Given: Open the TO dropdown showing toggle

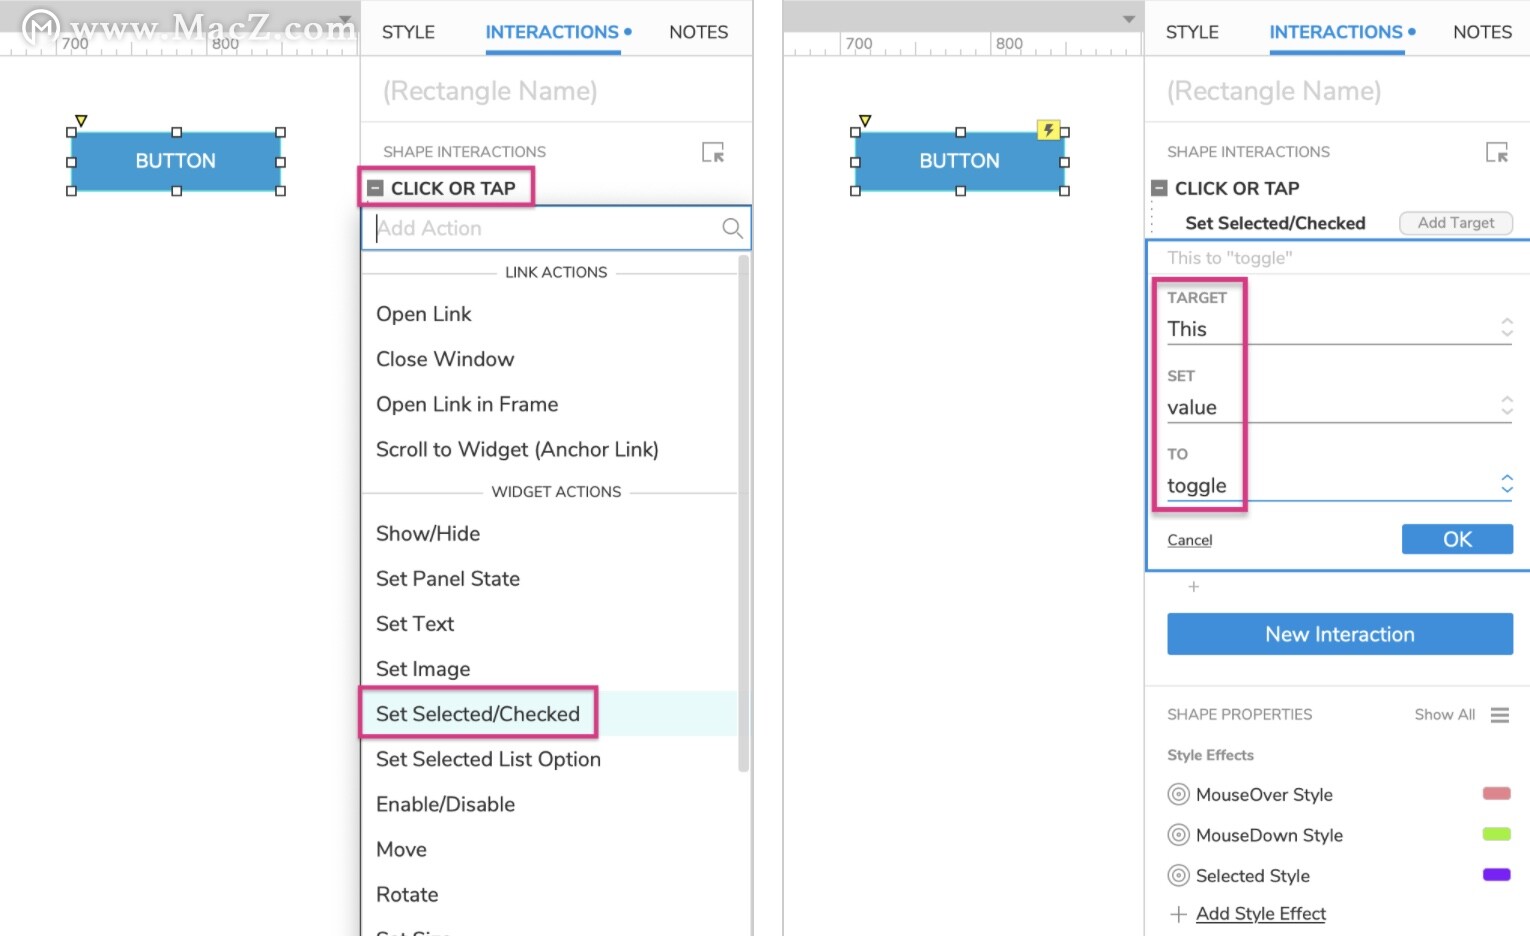Looking at the screenshot, I should point(1339,484).
